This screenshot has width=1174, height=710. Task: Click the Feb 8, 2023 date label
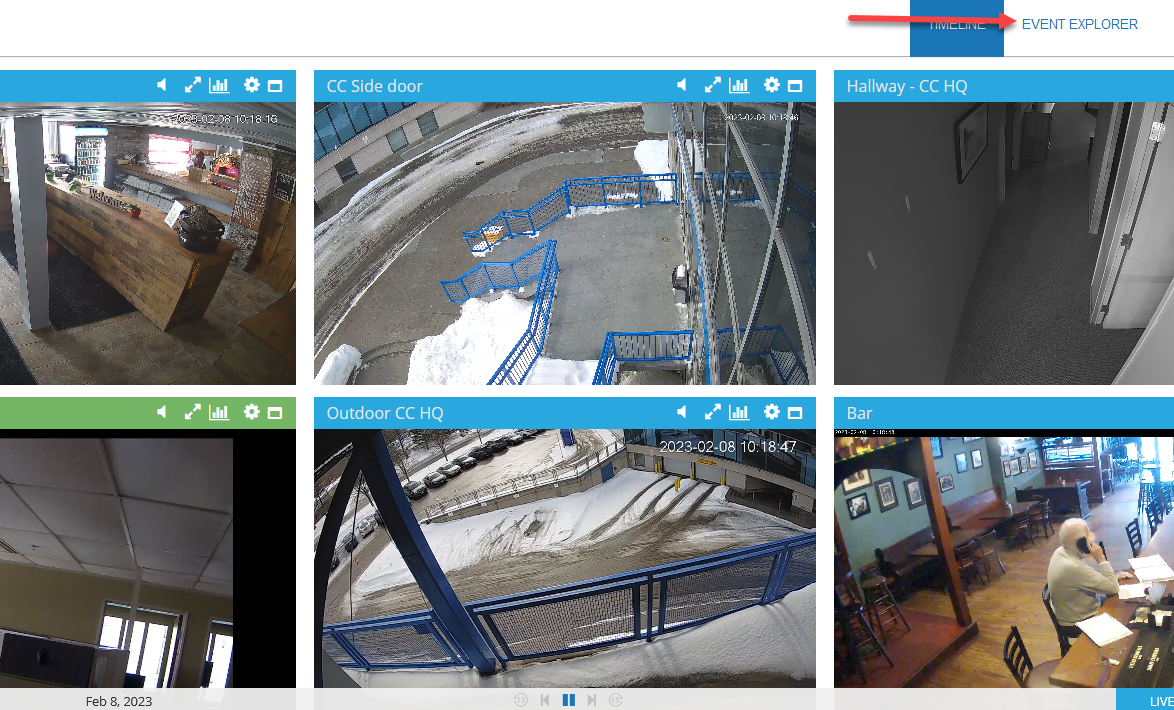pos(118,701)
